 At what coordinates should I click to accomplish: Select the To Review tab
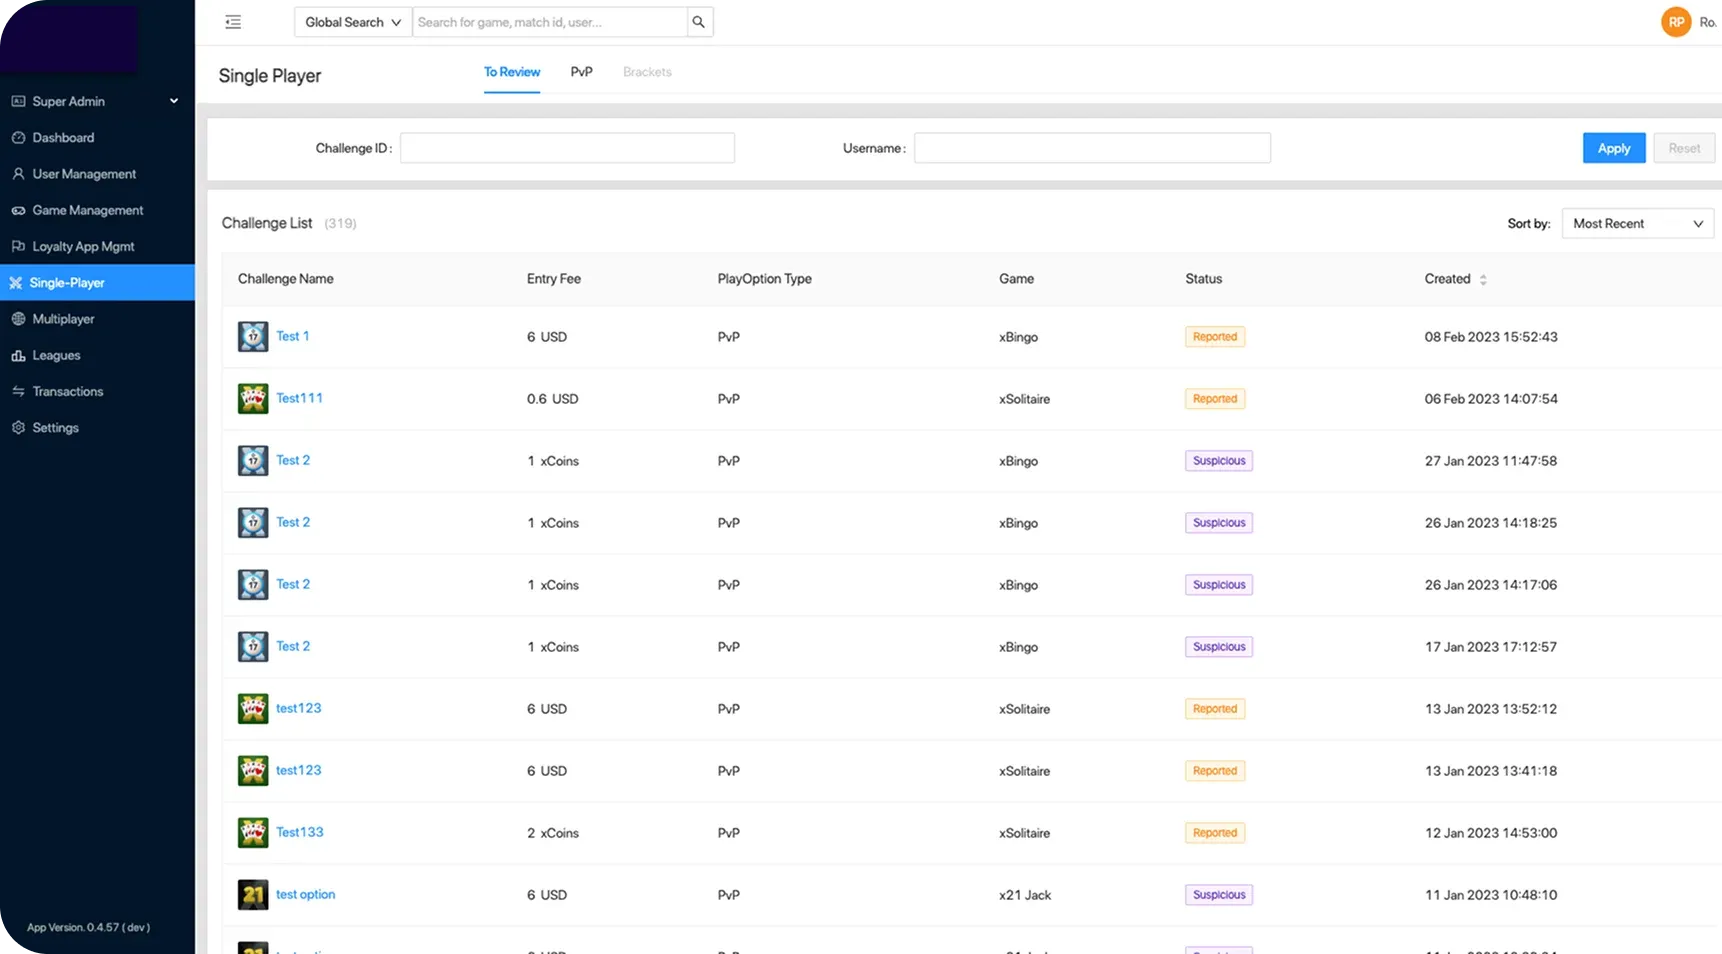511,72
